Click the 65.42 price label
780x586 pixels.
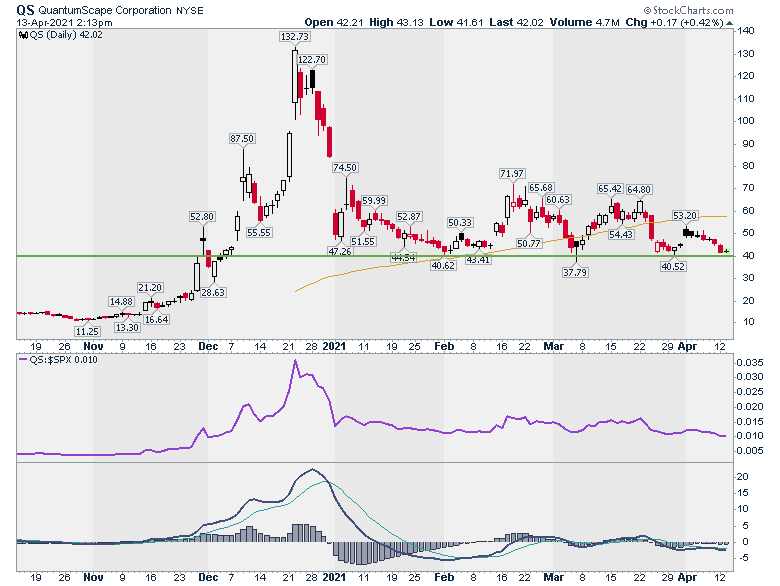[610, 189]
